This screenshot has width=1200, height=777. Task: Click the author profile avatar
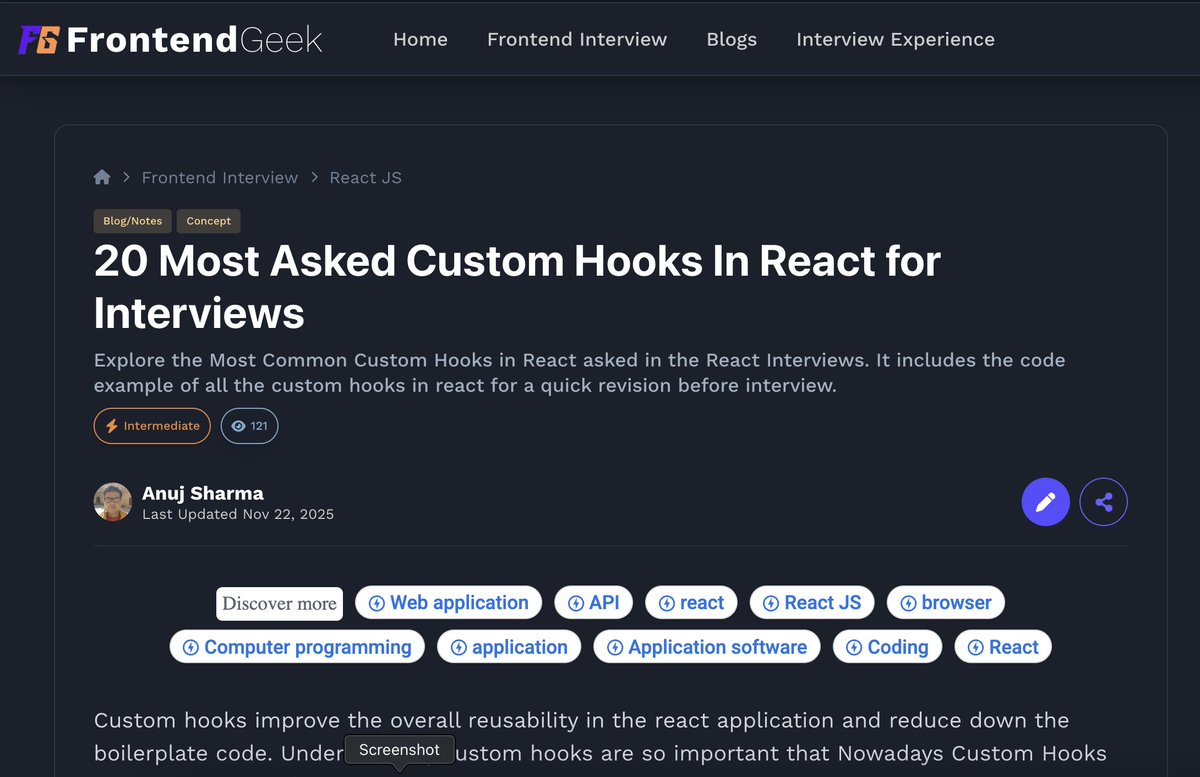tap(112, 502)
